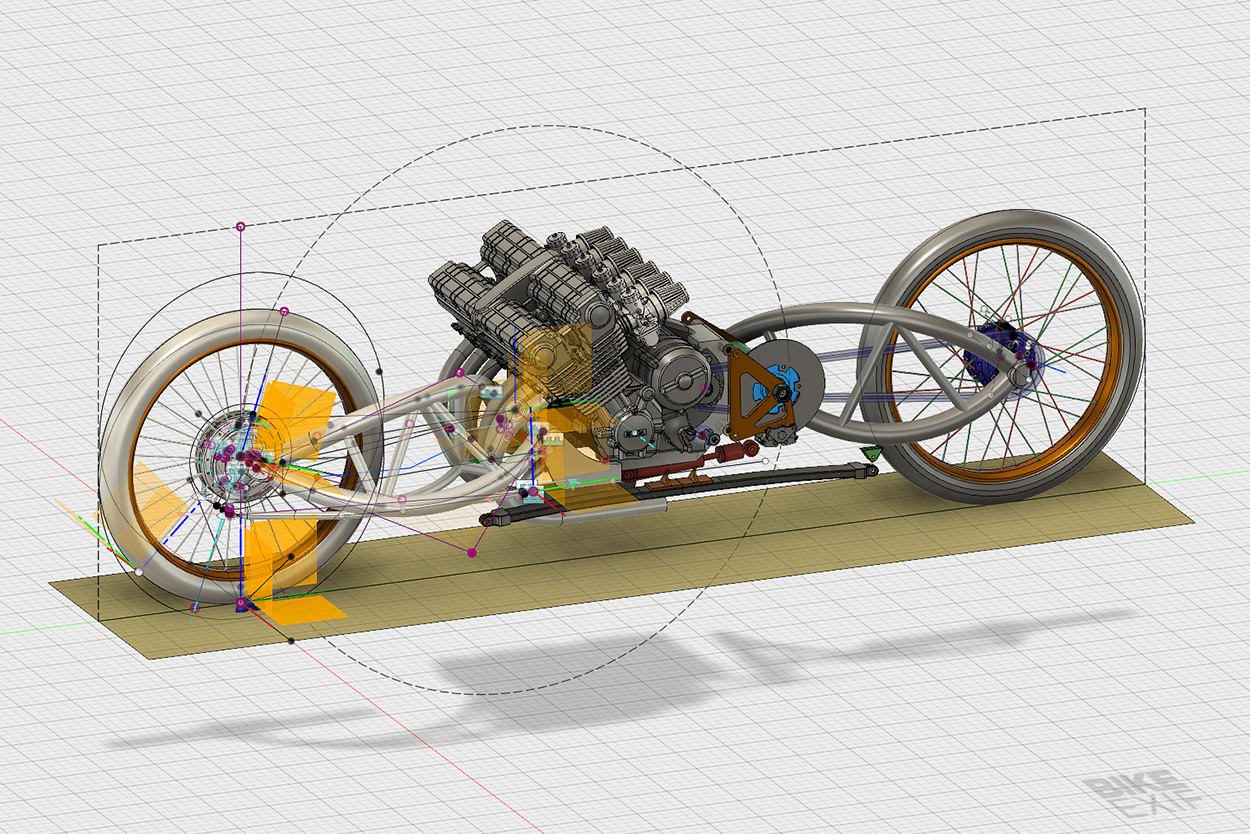1250x834 pixels.
Task: Click the small green triangular marker near the right wheel
Action: [x=872, y=453]
